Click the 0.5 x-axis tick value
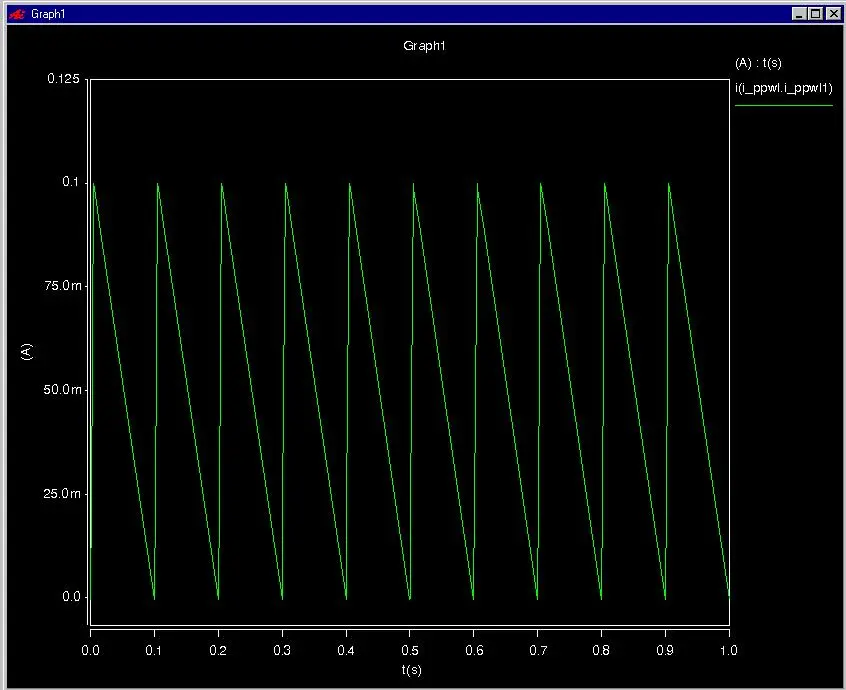This screenshot has width=846, height=690. (x=410, y=651)
